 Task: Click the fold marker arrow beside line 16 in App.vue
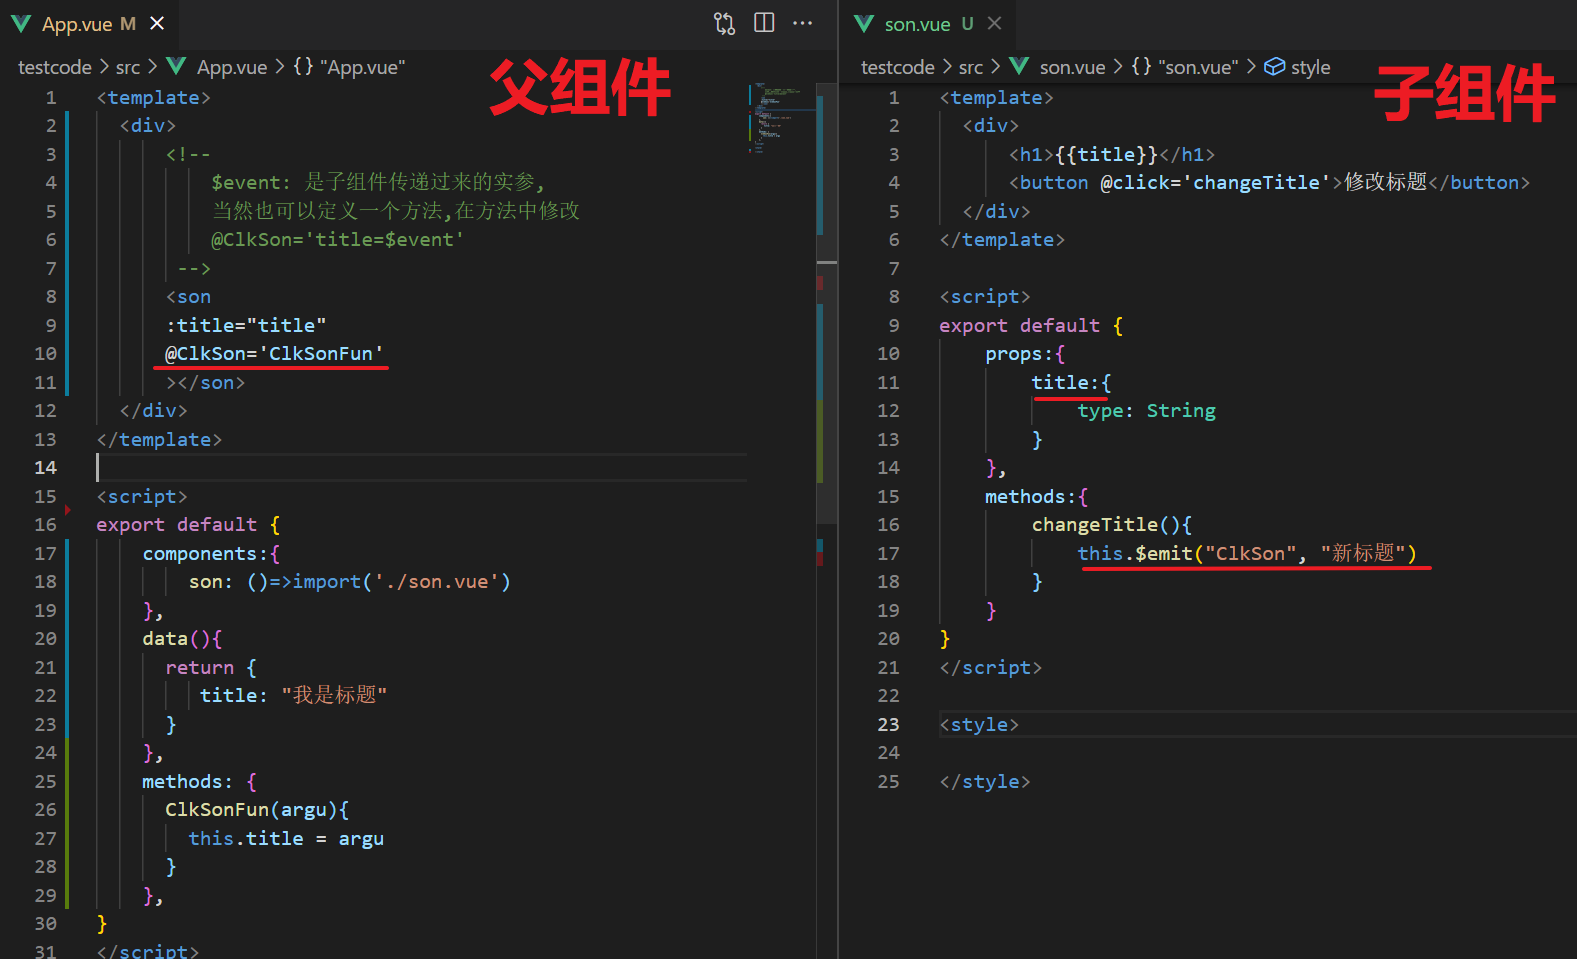point(69,510)
